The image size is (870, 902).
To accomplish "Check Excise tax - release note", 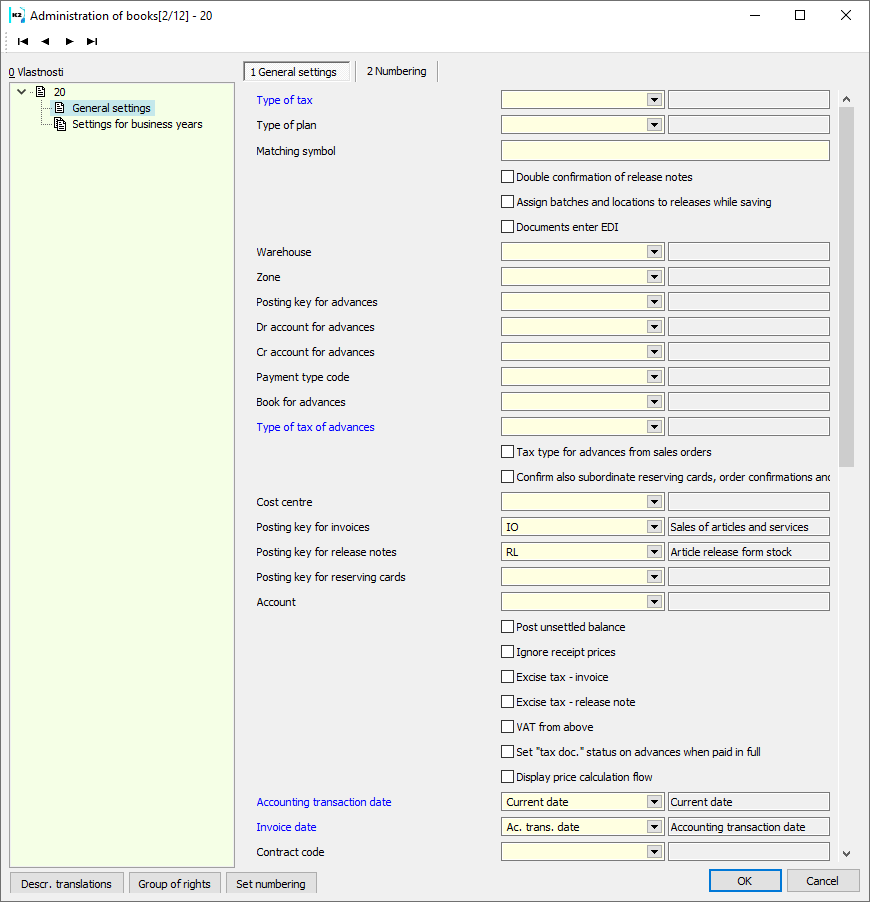I will point(508,702).
